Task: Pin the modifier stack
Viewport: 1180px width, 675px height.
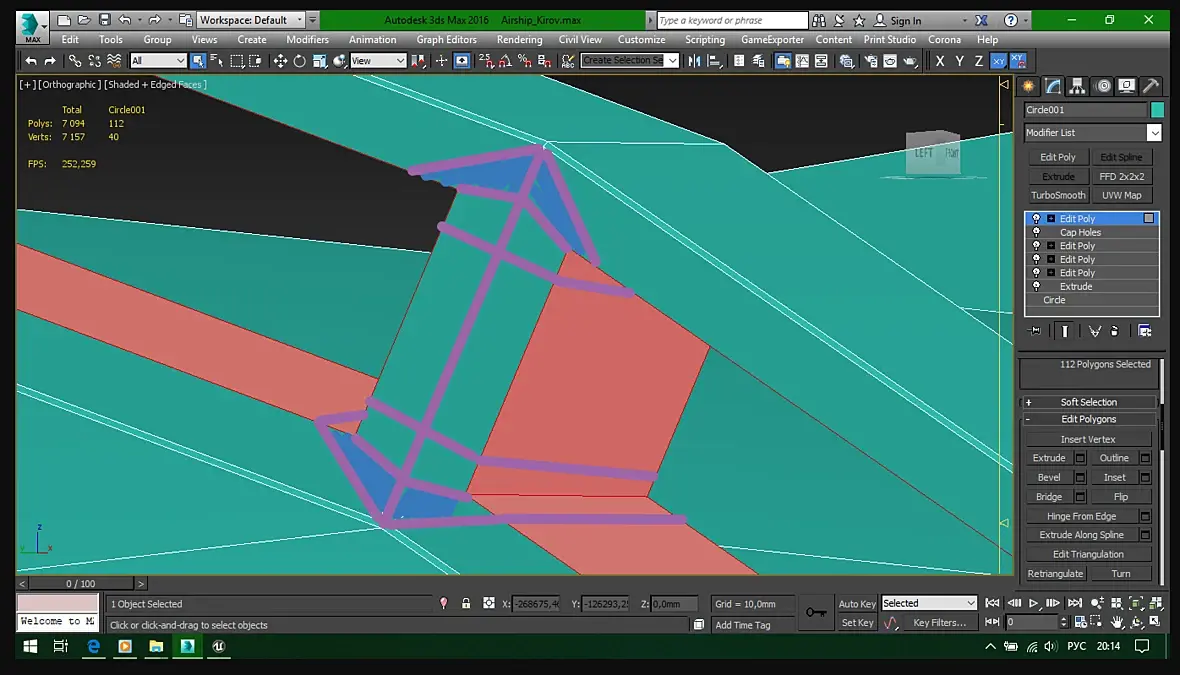Action: coord(1035,331)
